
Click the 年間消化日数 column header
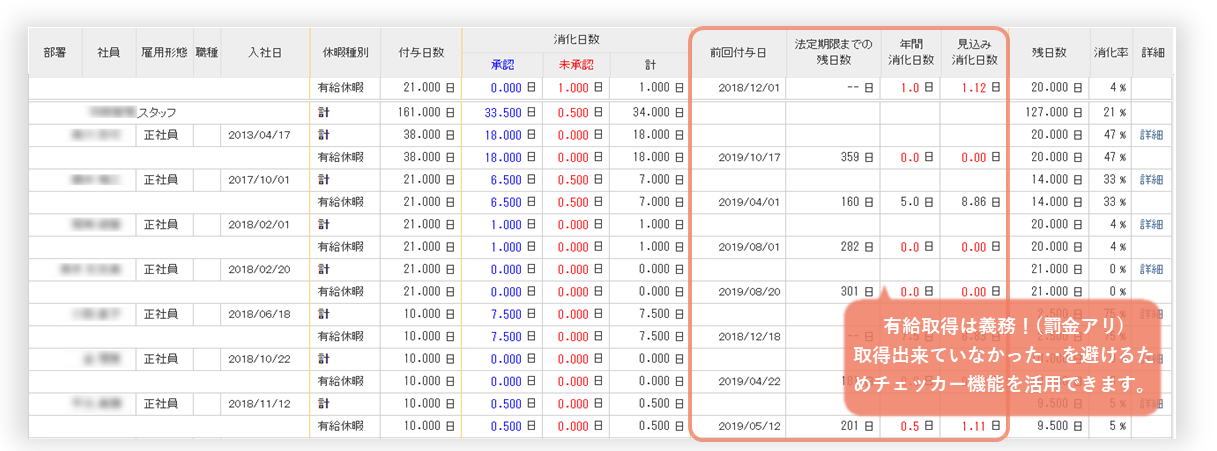[x=911, y=53]
